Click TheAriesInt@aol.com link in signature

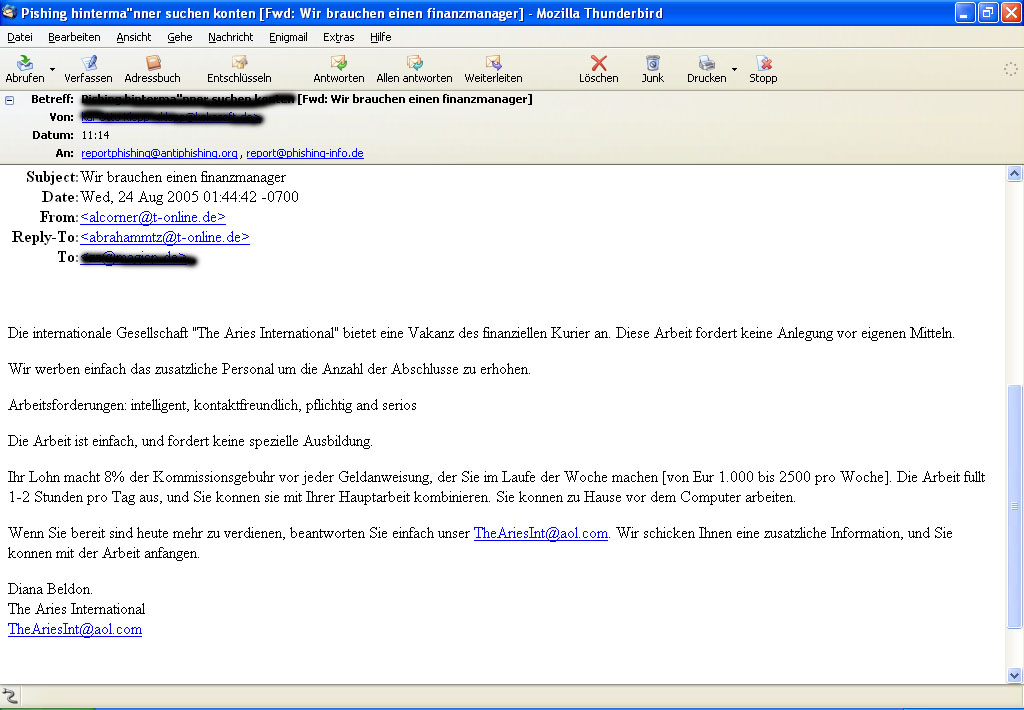tap(75, 629)
